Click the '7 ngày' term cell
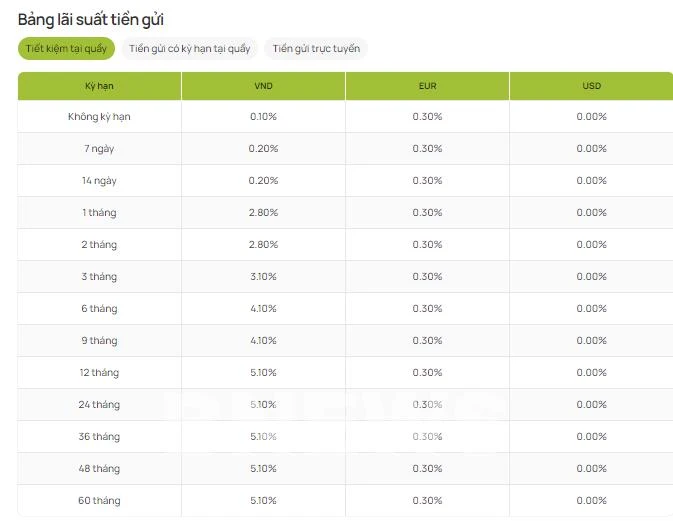The image size is (673, 529). [99, 149]
